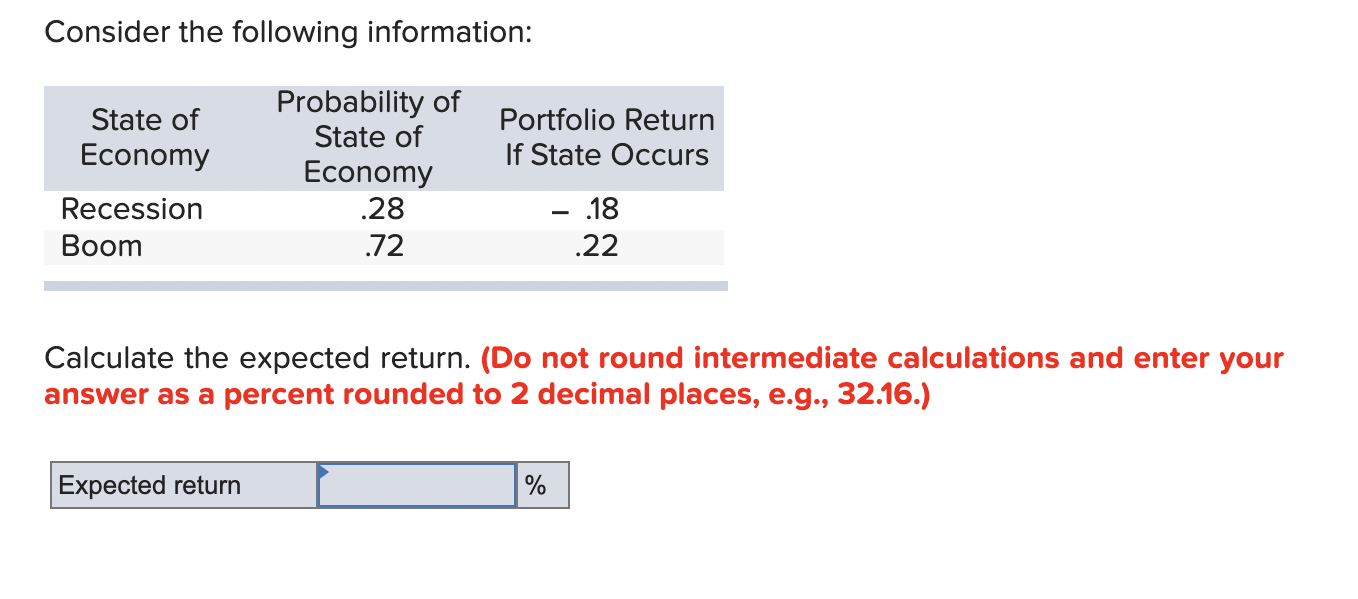Select the percent symbol cell
Screen dimensions: 1358x599
point(539,485)
